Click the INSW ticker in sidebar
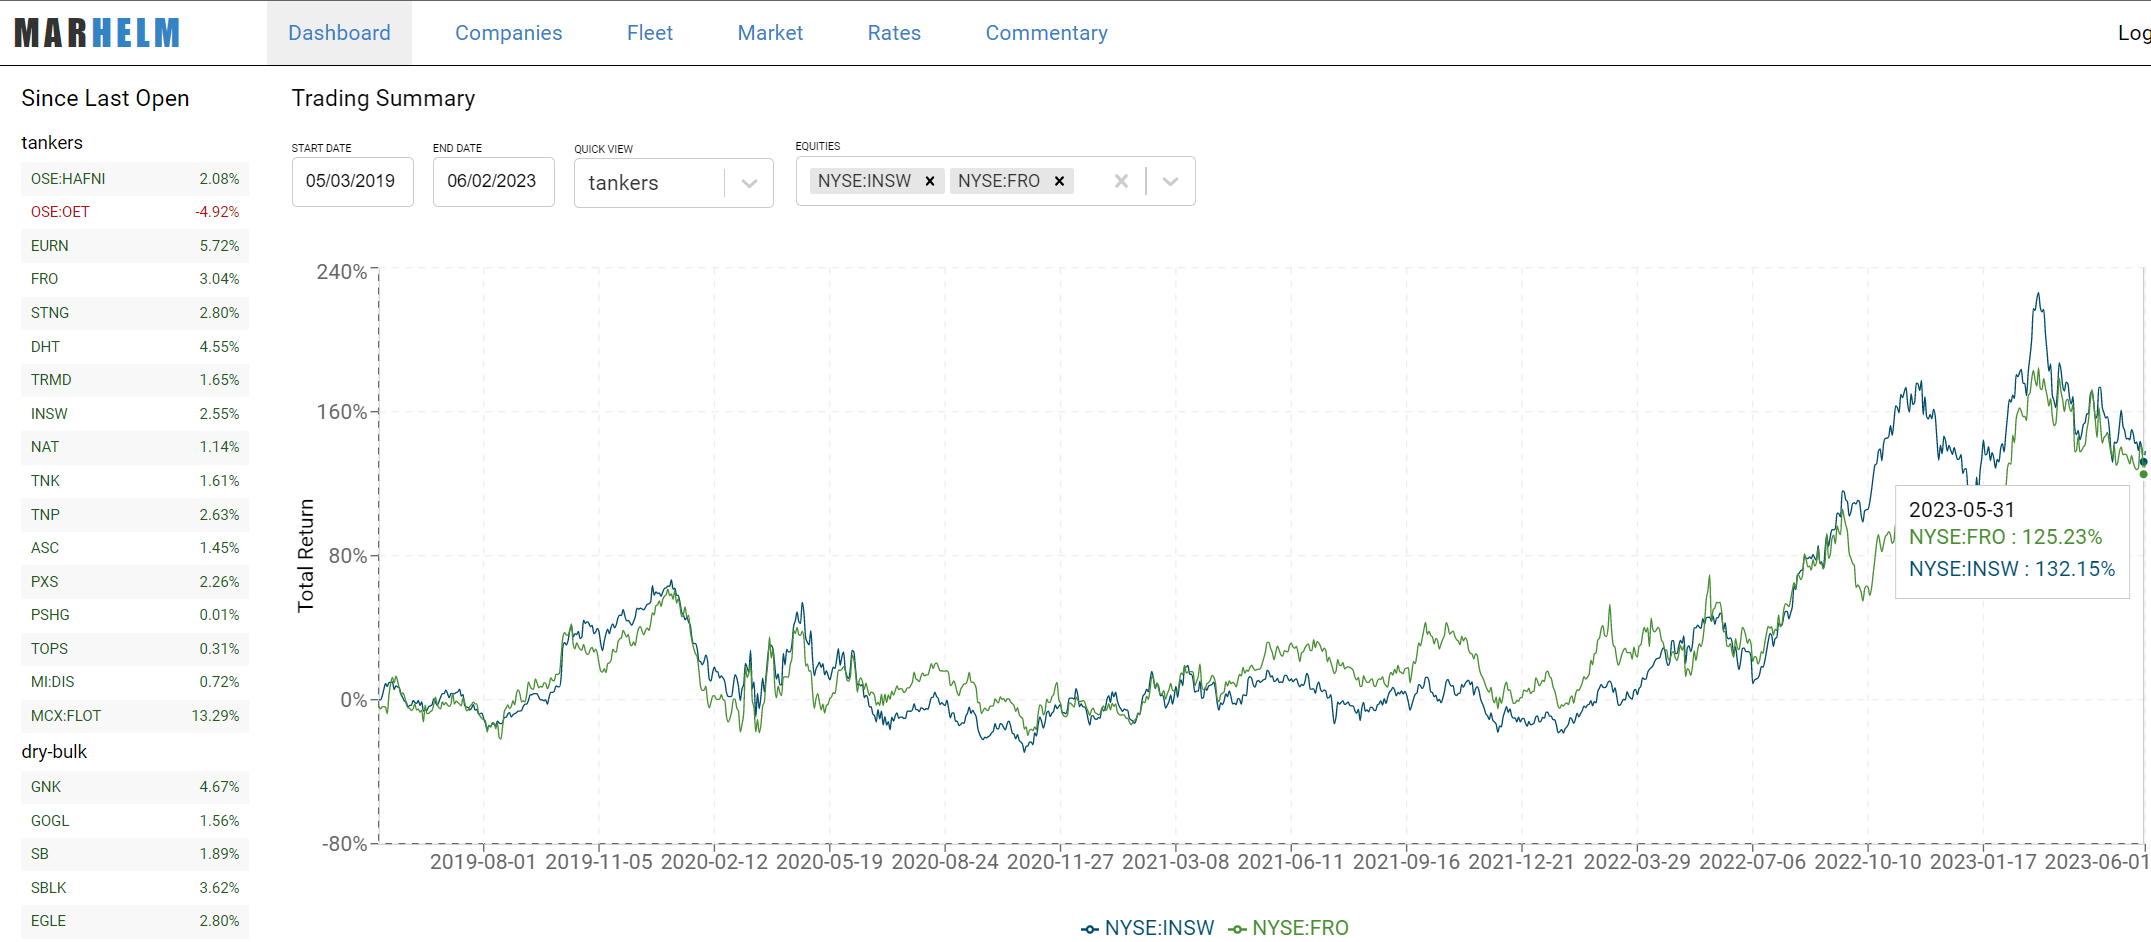 [x=135, y=414]
